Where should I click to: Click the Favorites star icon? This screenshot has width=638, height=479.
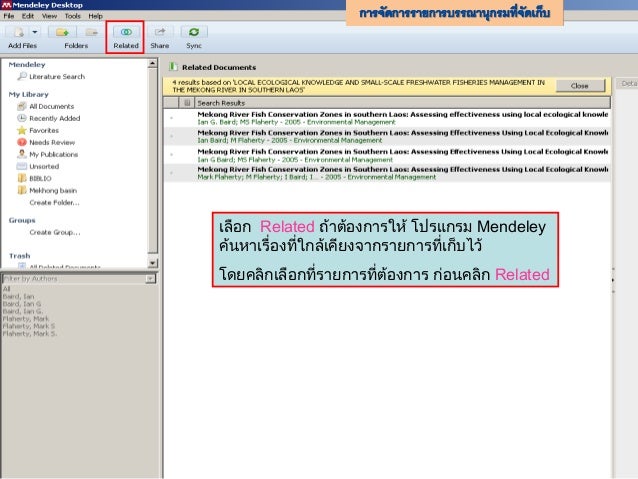pyautogui.click(x=22, y=130)
